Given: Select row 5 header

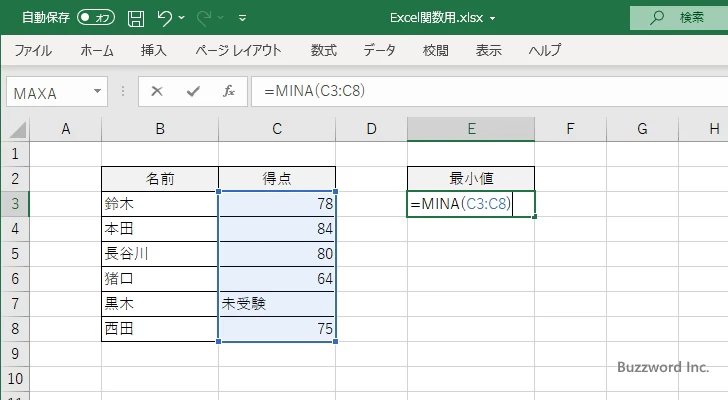Looking at the screenshot, I should (15, 254).
